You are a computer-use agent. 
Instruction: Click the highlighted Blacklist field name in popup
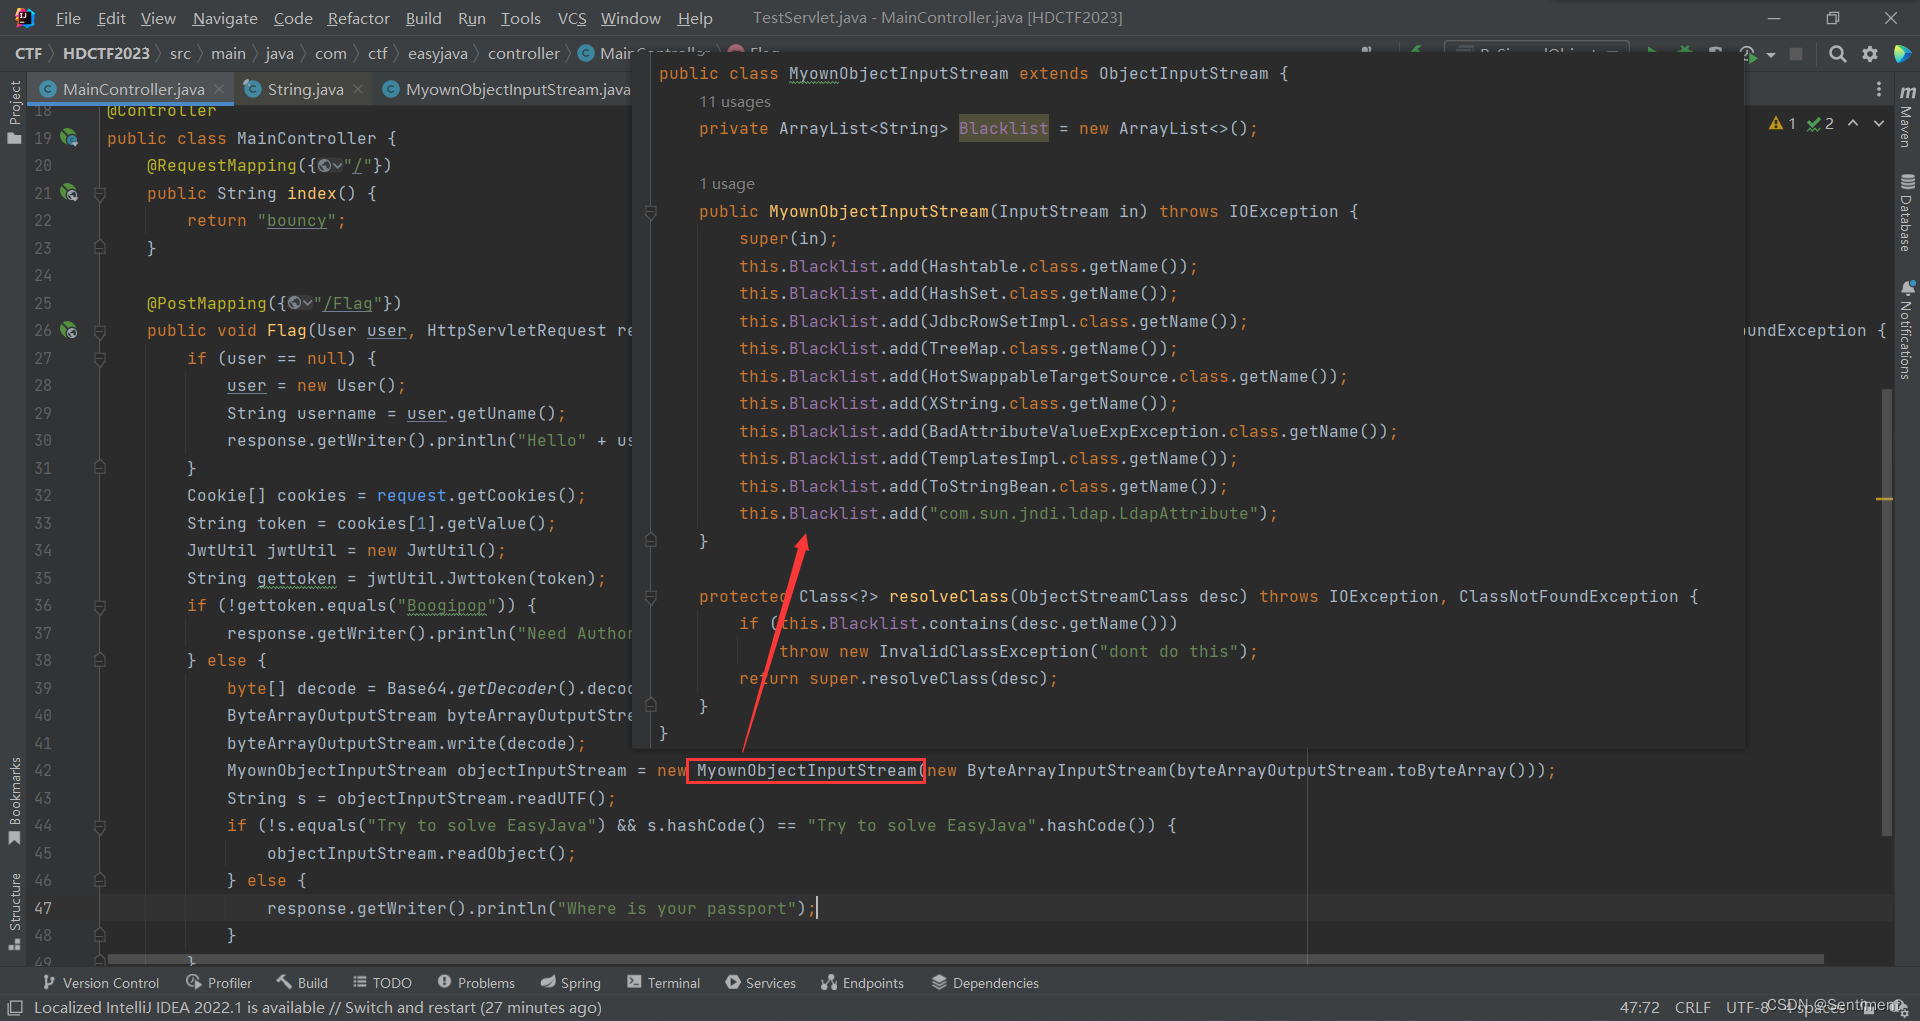click(1003, 128)
